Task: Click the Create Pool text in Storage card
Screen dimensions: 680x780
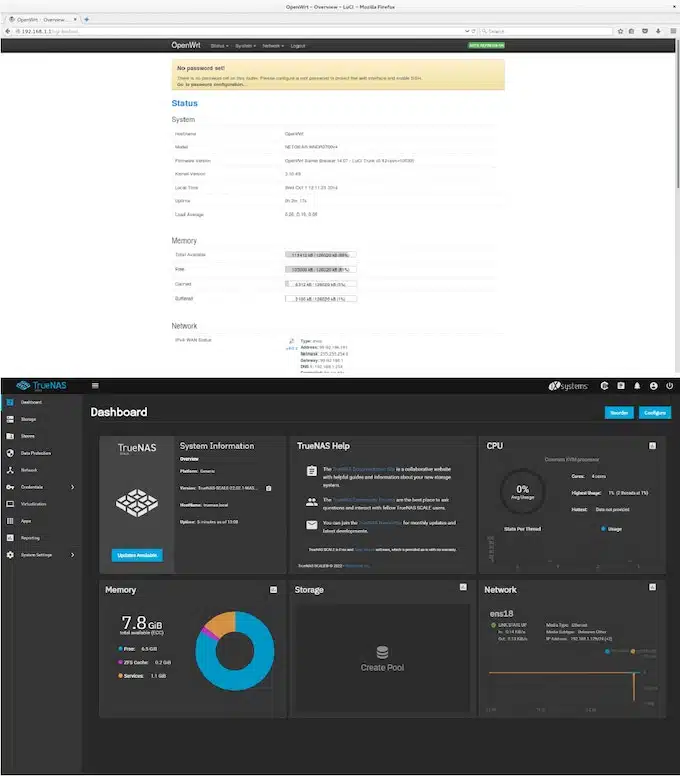Action: [x=382, y=668]
